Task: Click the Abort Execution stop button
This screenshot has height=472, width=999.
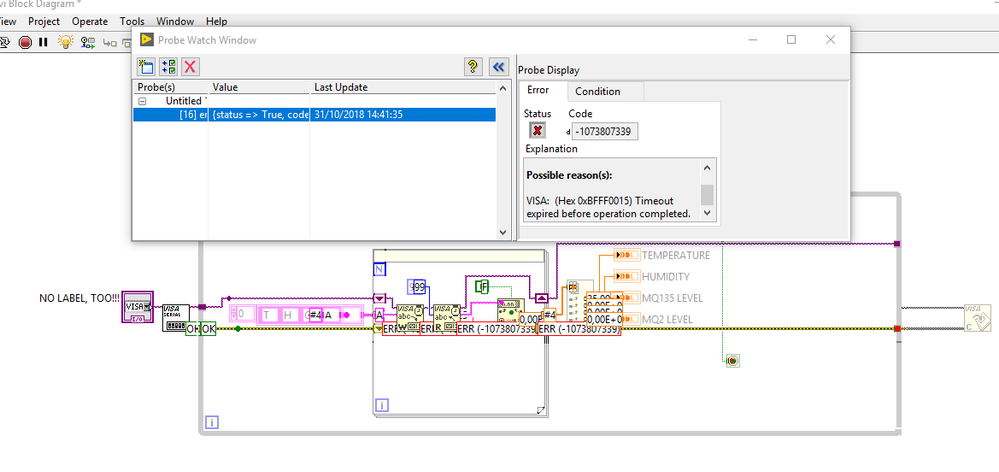Action: 25,42
